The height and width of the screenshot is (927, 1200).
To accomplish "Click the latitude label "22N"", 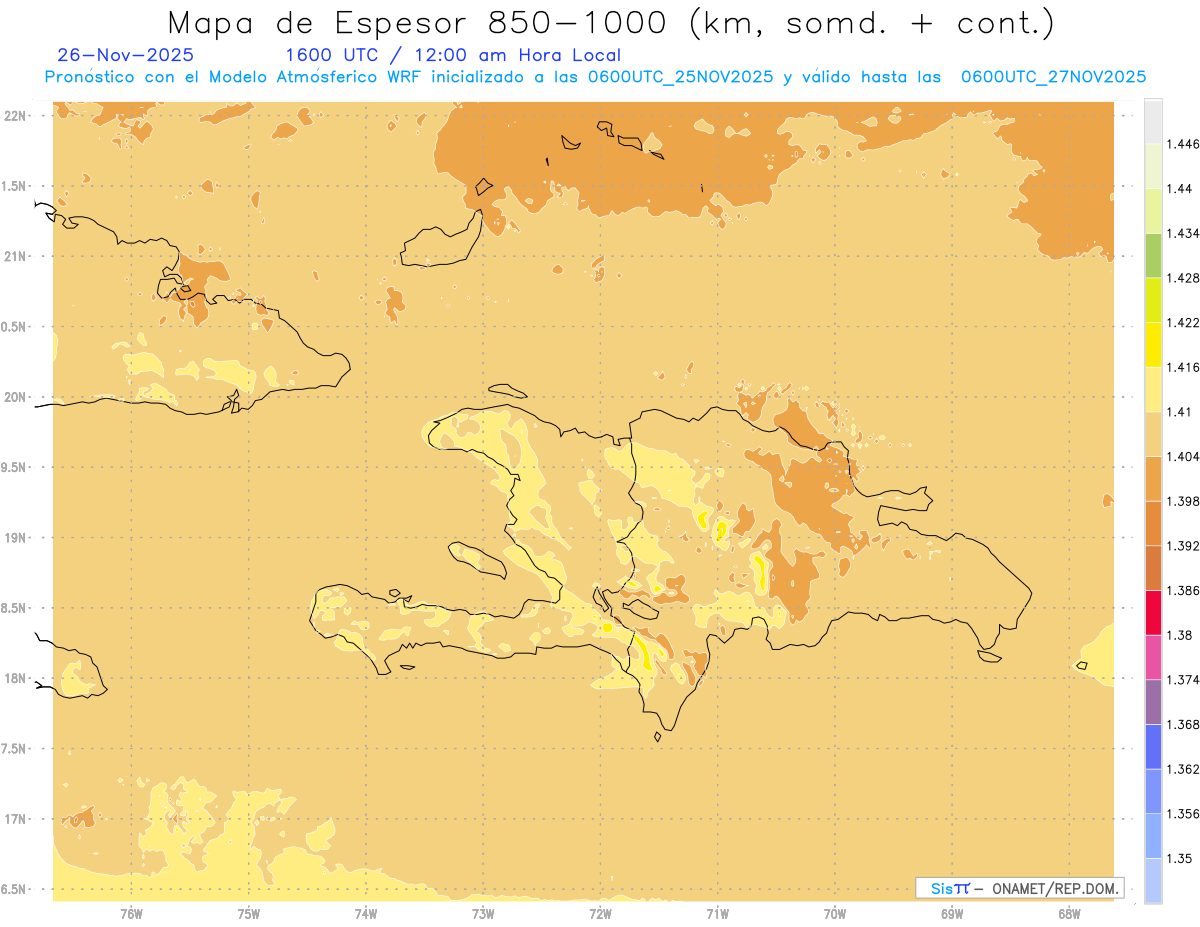I will coord(16,116).
